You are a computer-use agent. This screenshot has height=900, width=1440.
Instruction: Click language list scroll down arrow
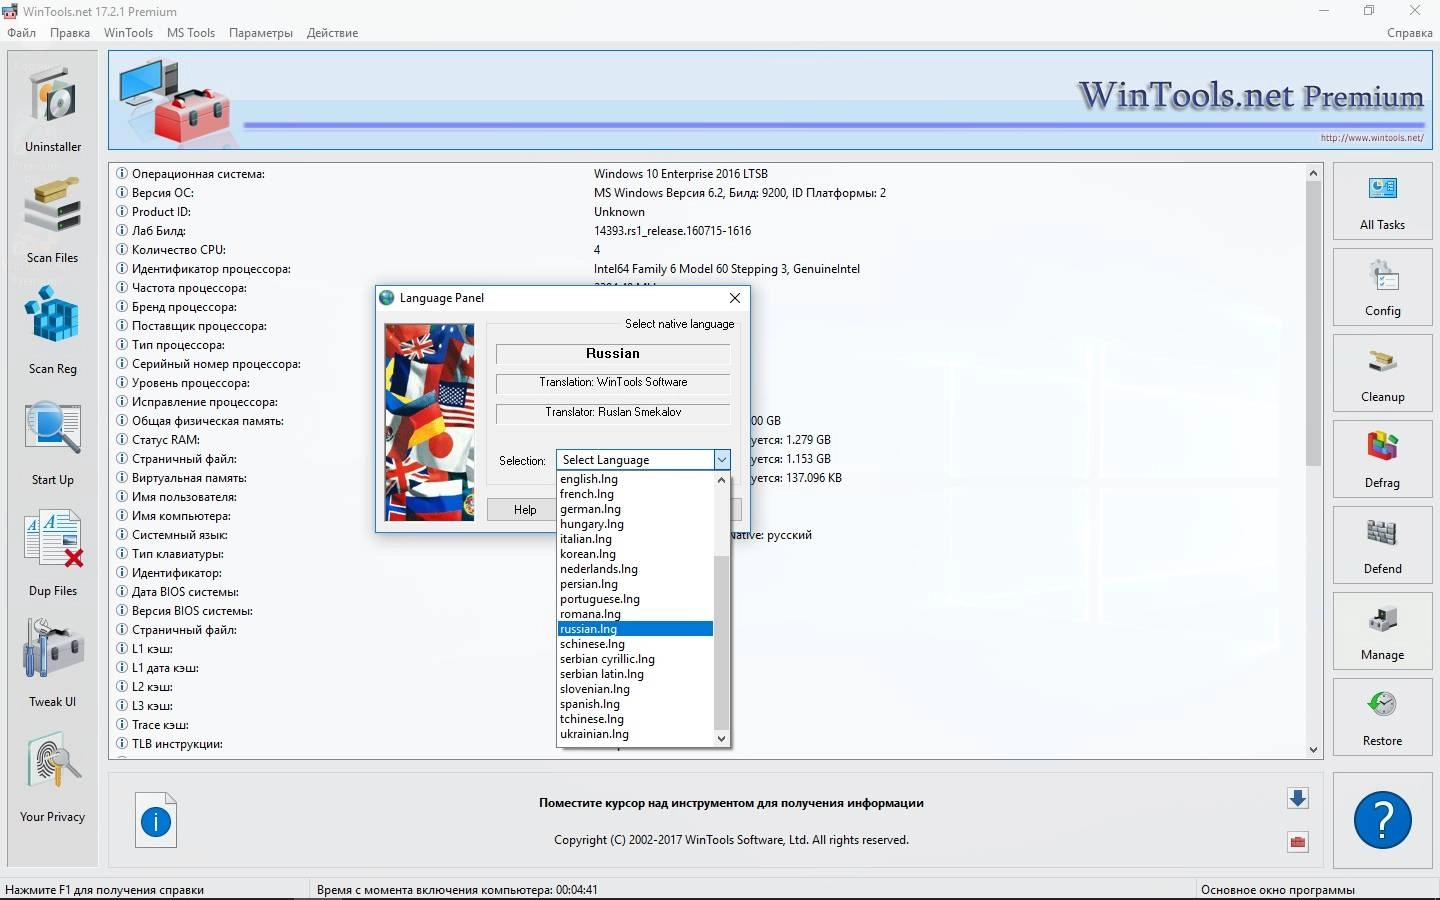tap(721, 738)
